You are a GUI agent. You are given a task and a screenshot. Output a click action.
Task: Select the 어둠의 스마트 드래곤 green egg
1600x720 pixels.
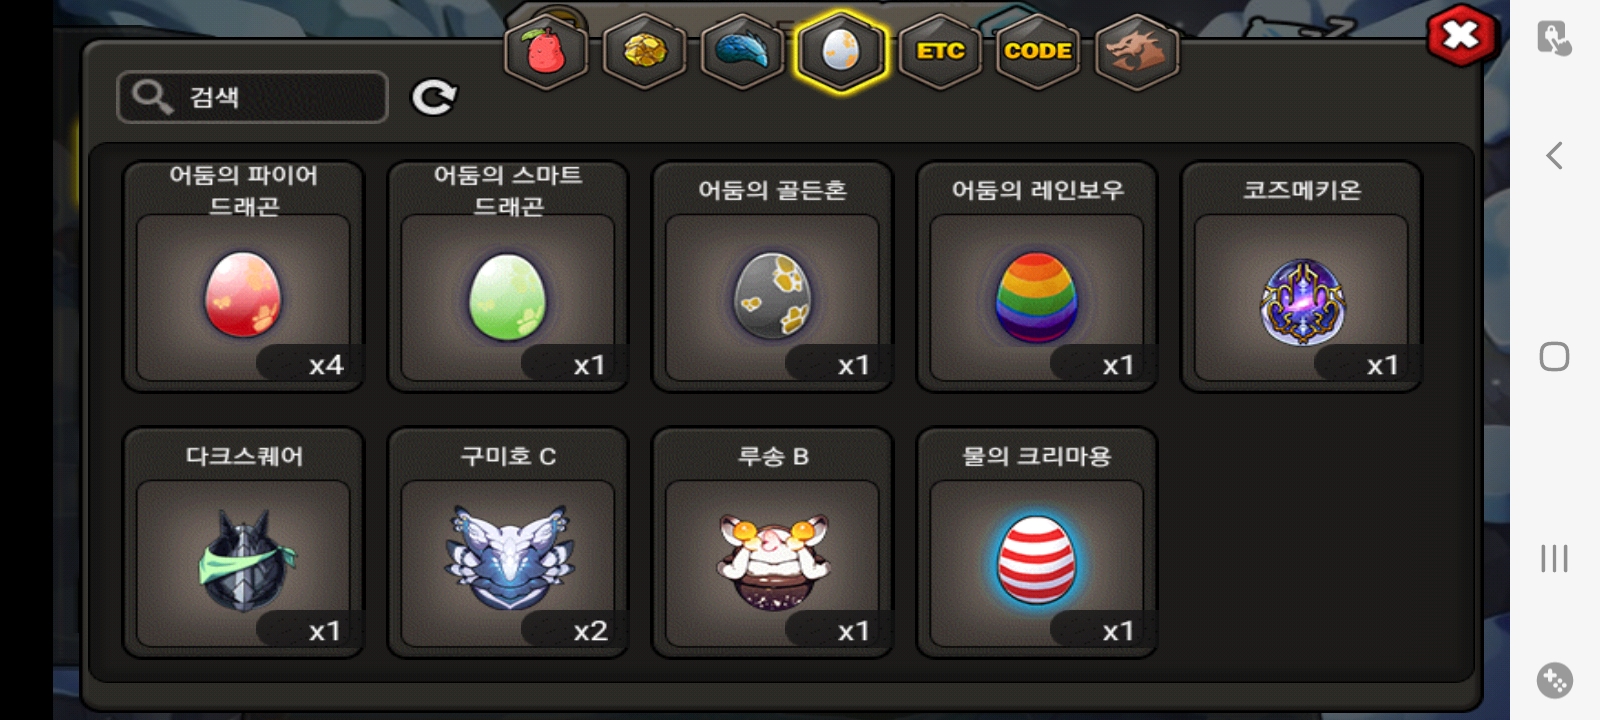(508, 277)
